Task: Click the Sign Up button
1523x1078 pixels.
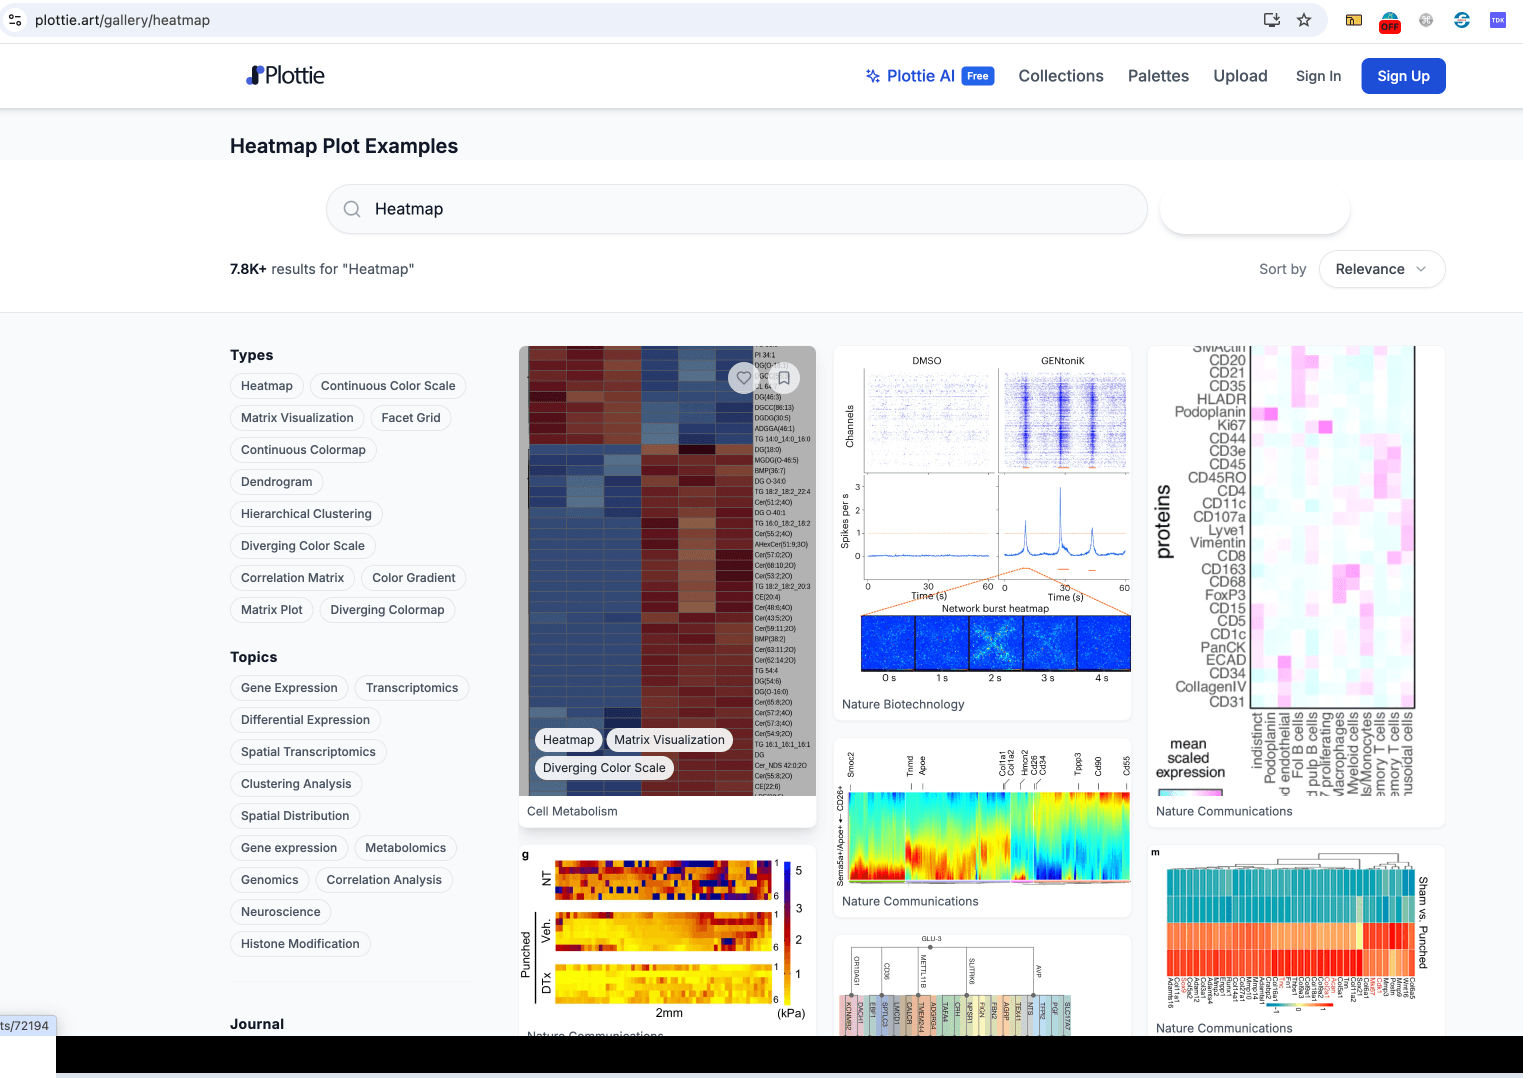Action: click(x=1403, y=76)
